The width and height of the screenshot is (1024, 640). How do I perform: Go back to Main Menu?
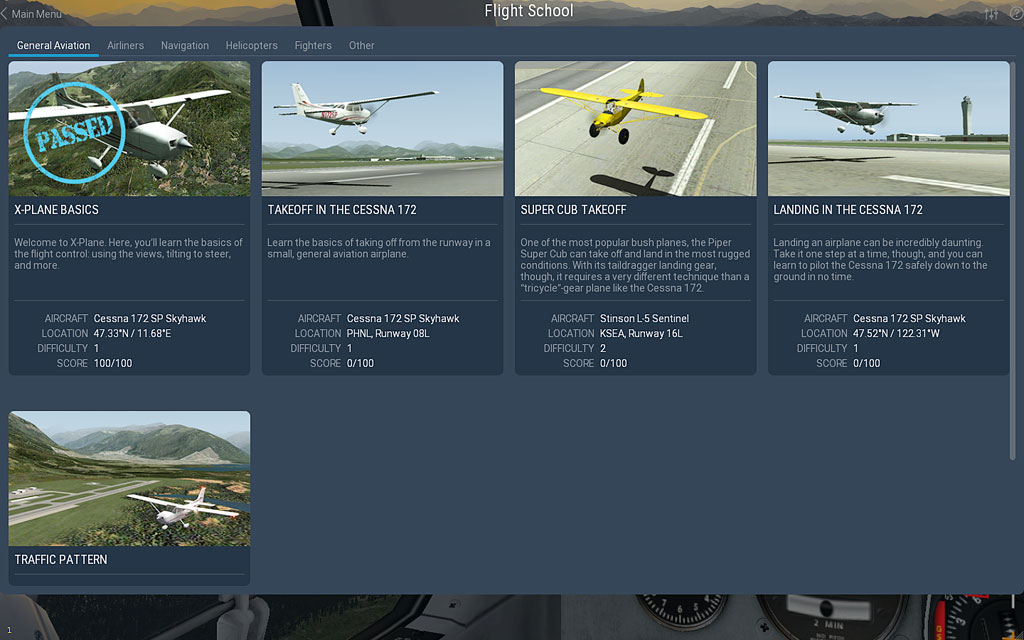[36, 14]
